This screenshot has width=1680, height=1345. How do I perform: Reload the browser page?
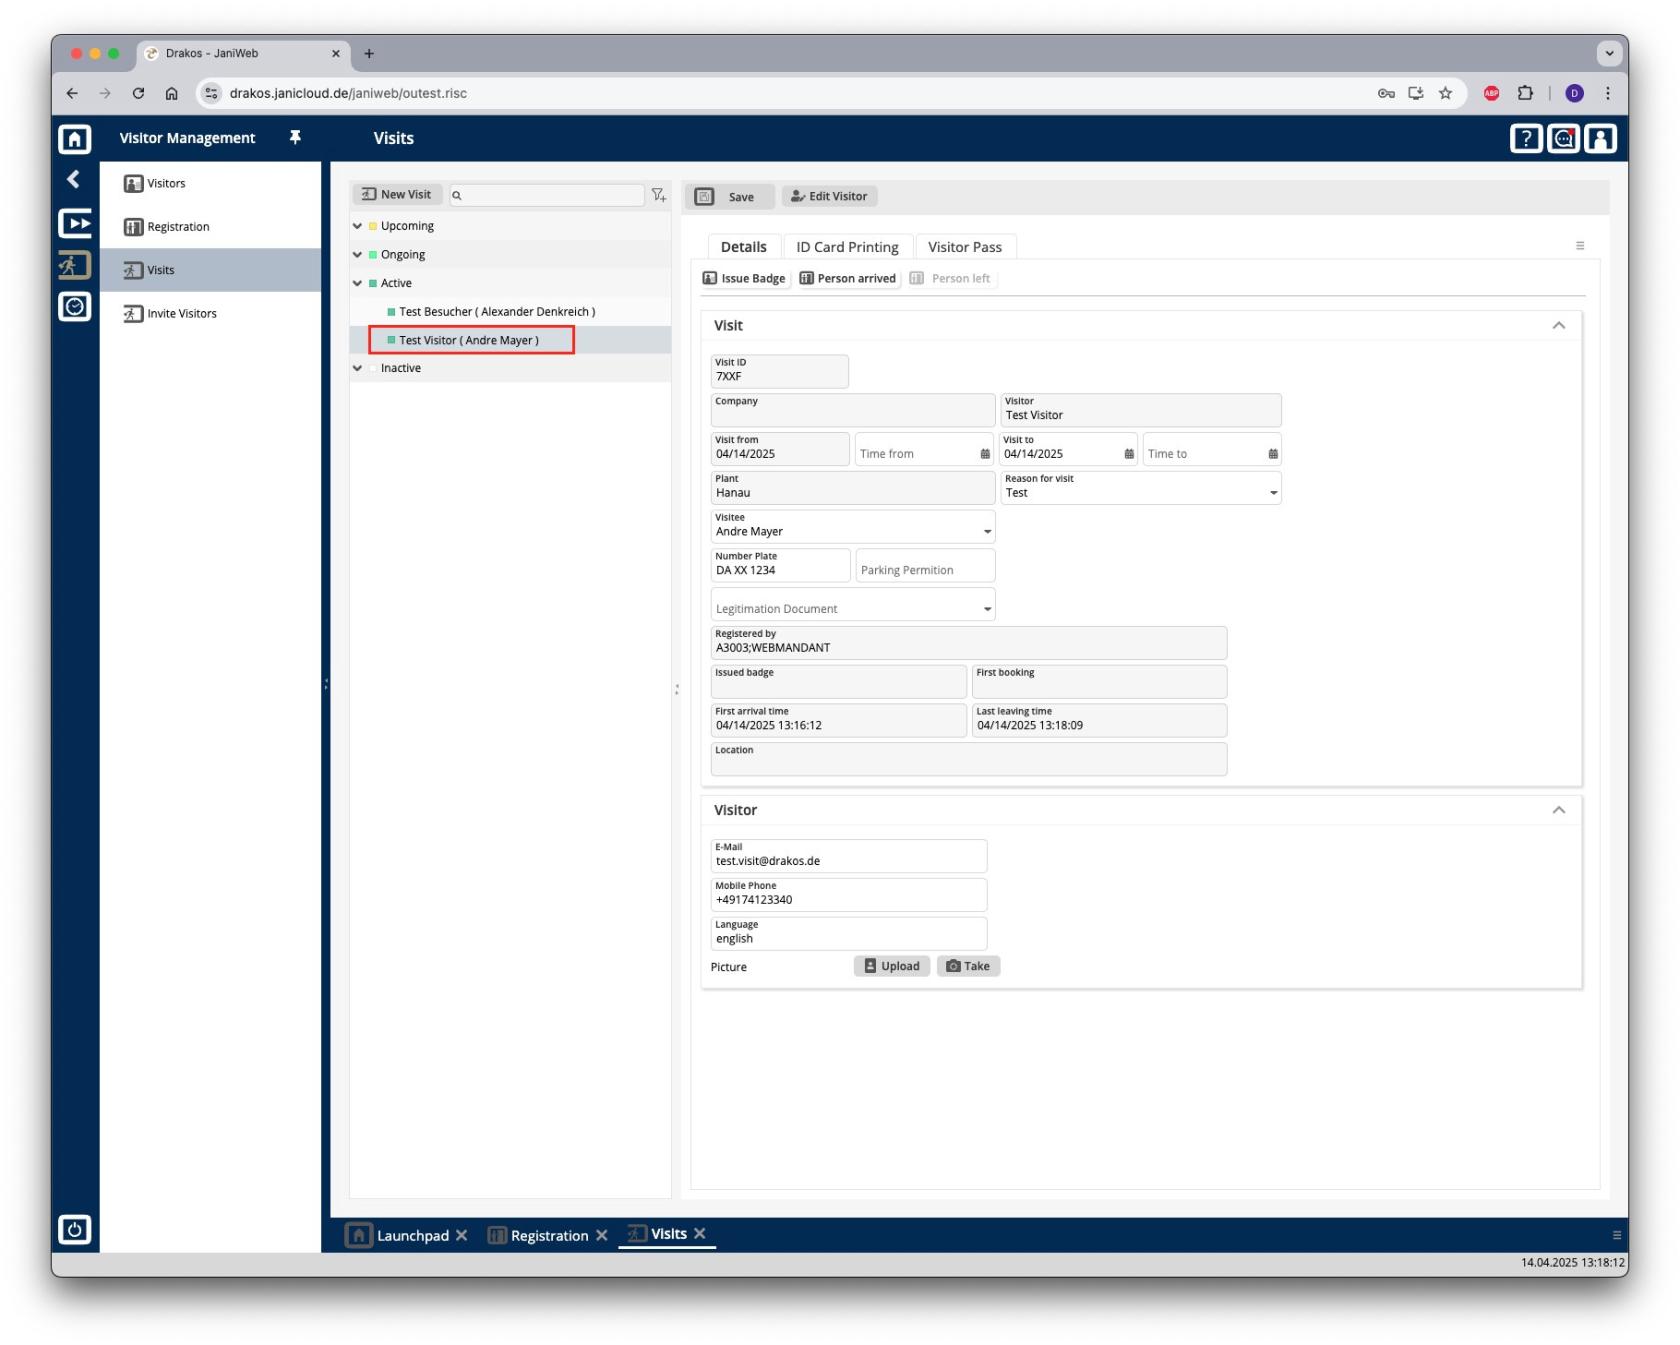(x=138, y=93)
